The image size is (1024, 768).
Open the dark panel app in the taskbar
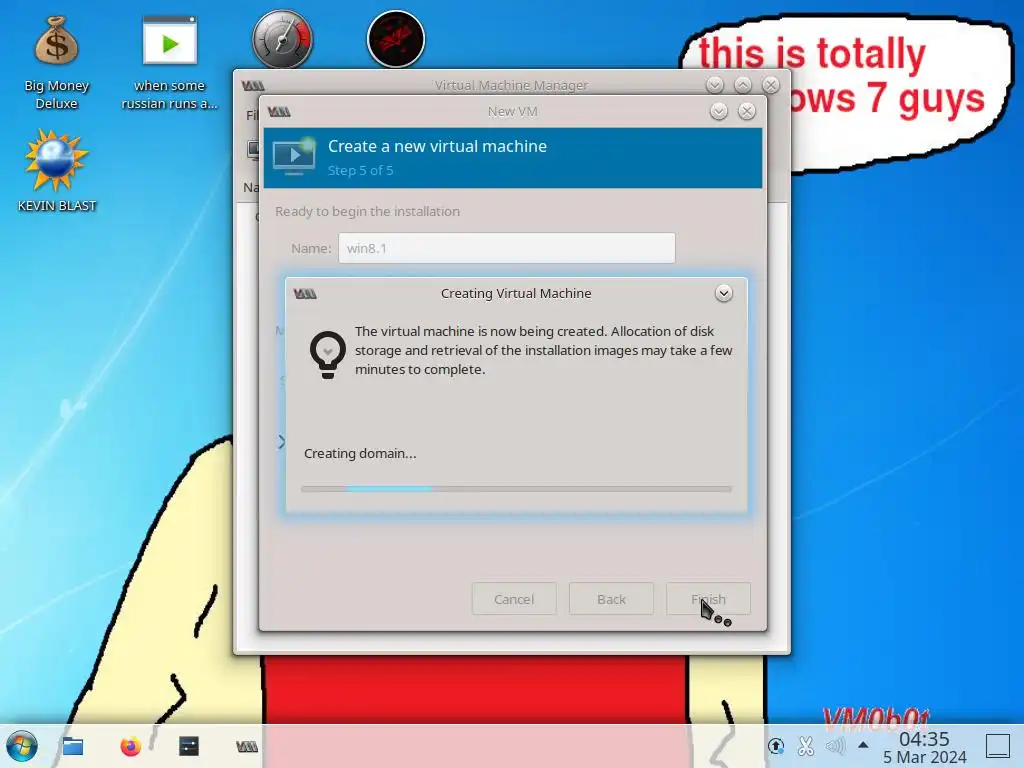189,746
